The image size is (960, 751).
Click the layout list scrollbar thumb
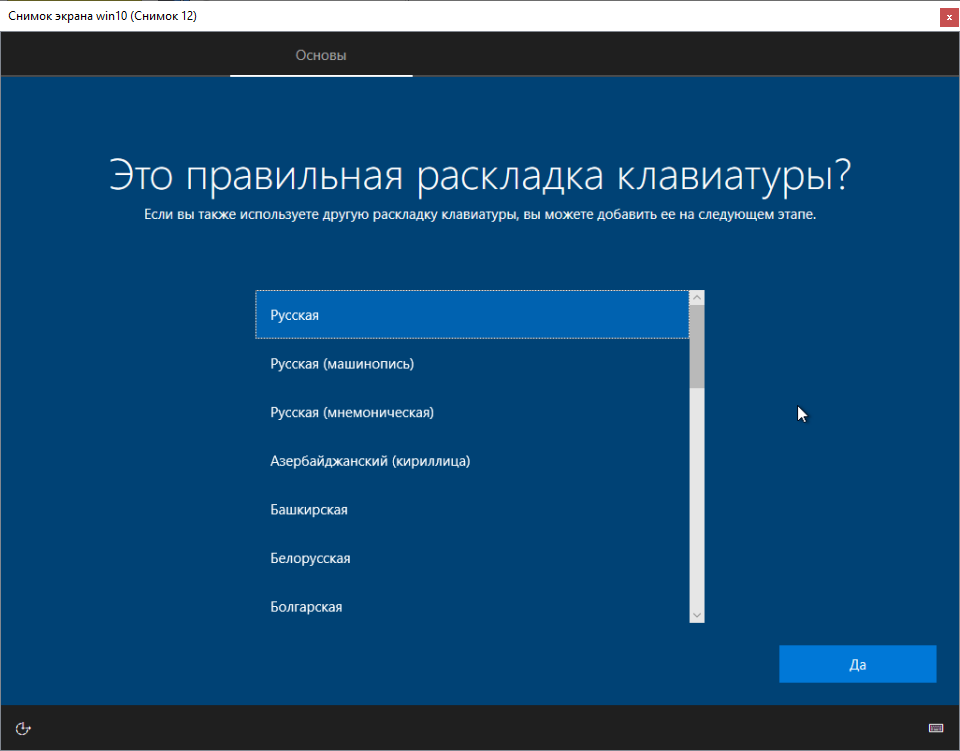pos(697,346)
